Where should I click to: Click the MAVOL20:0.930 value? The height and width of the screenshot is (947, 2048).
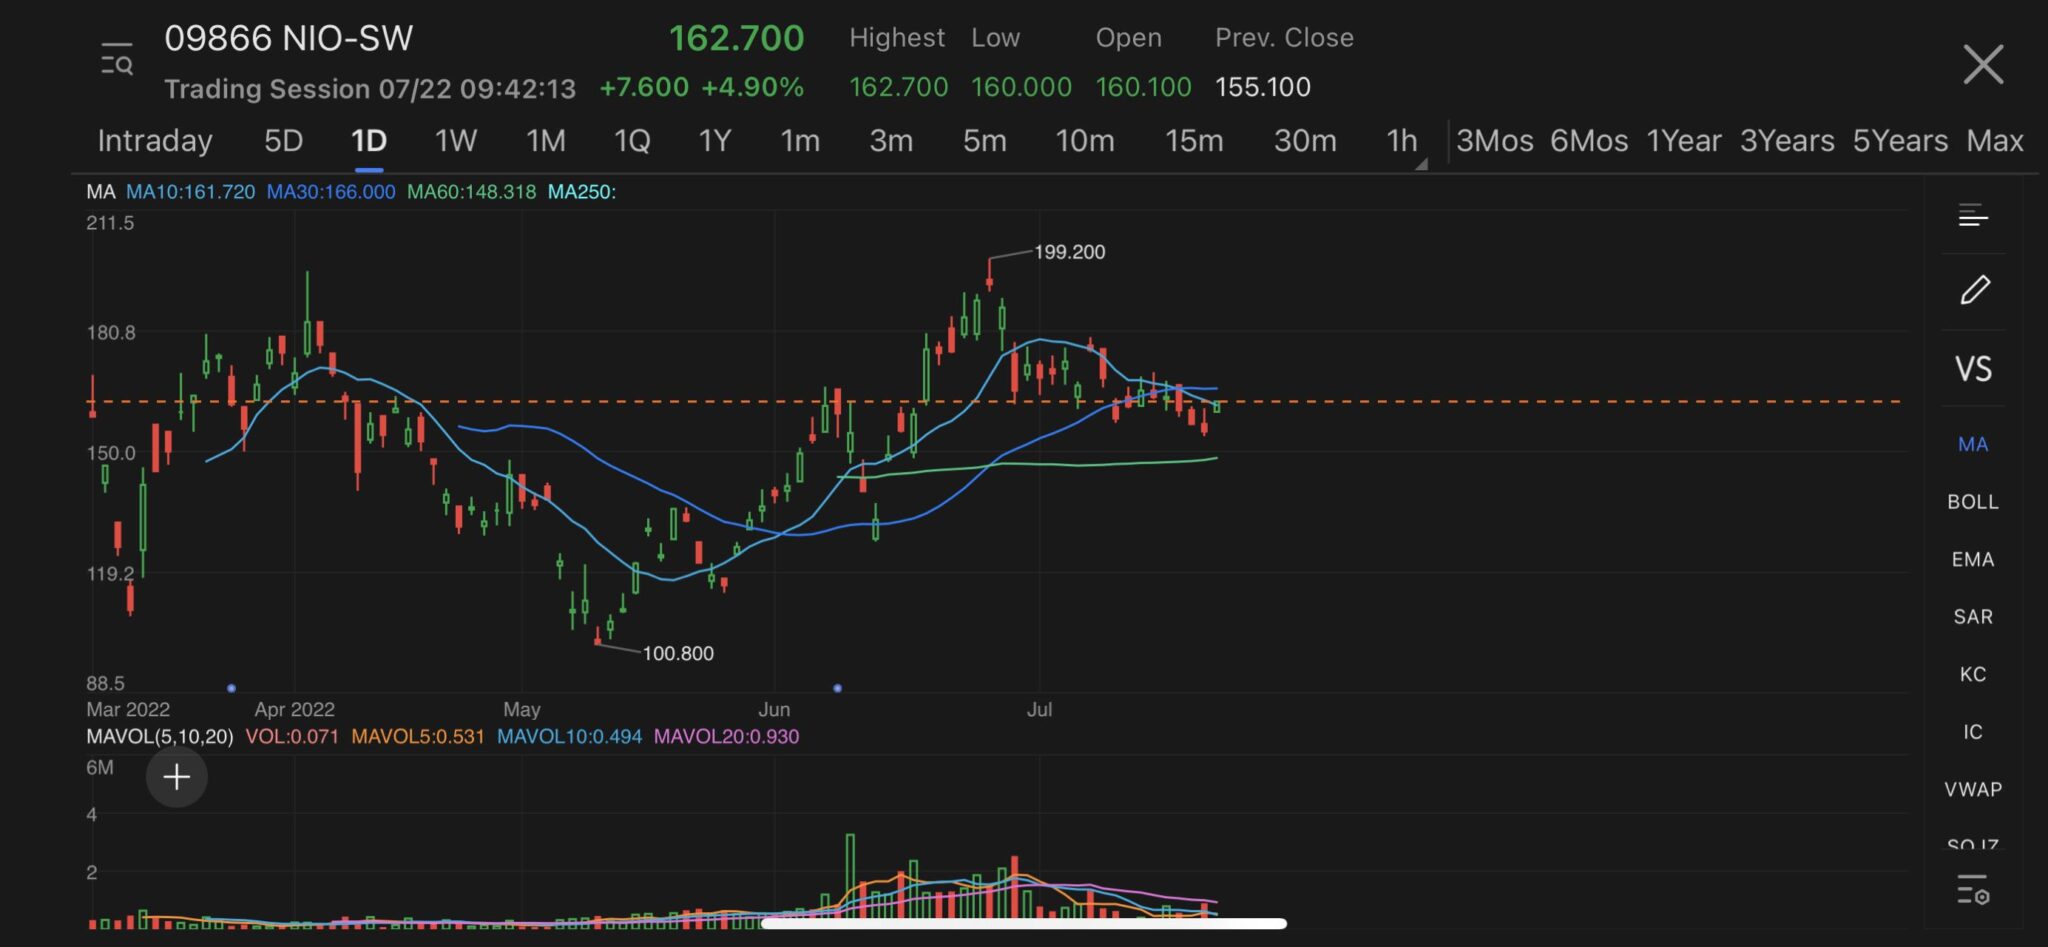[727, 737]
